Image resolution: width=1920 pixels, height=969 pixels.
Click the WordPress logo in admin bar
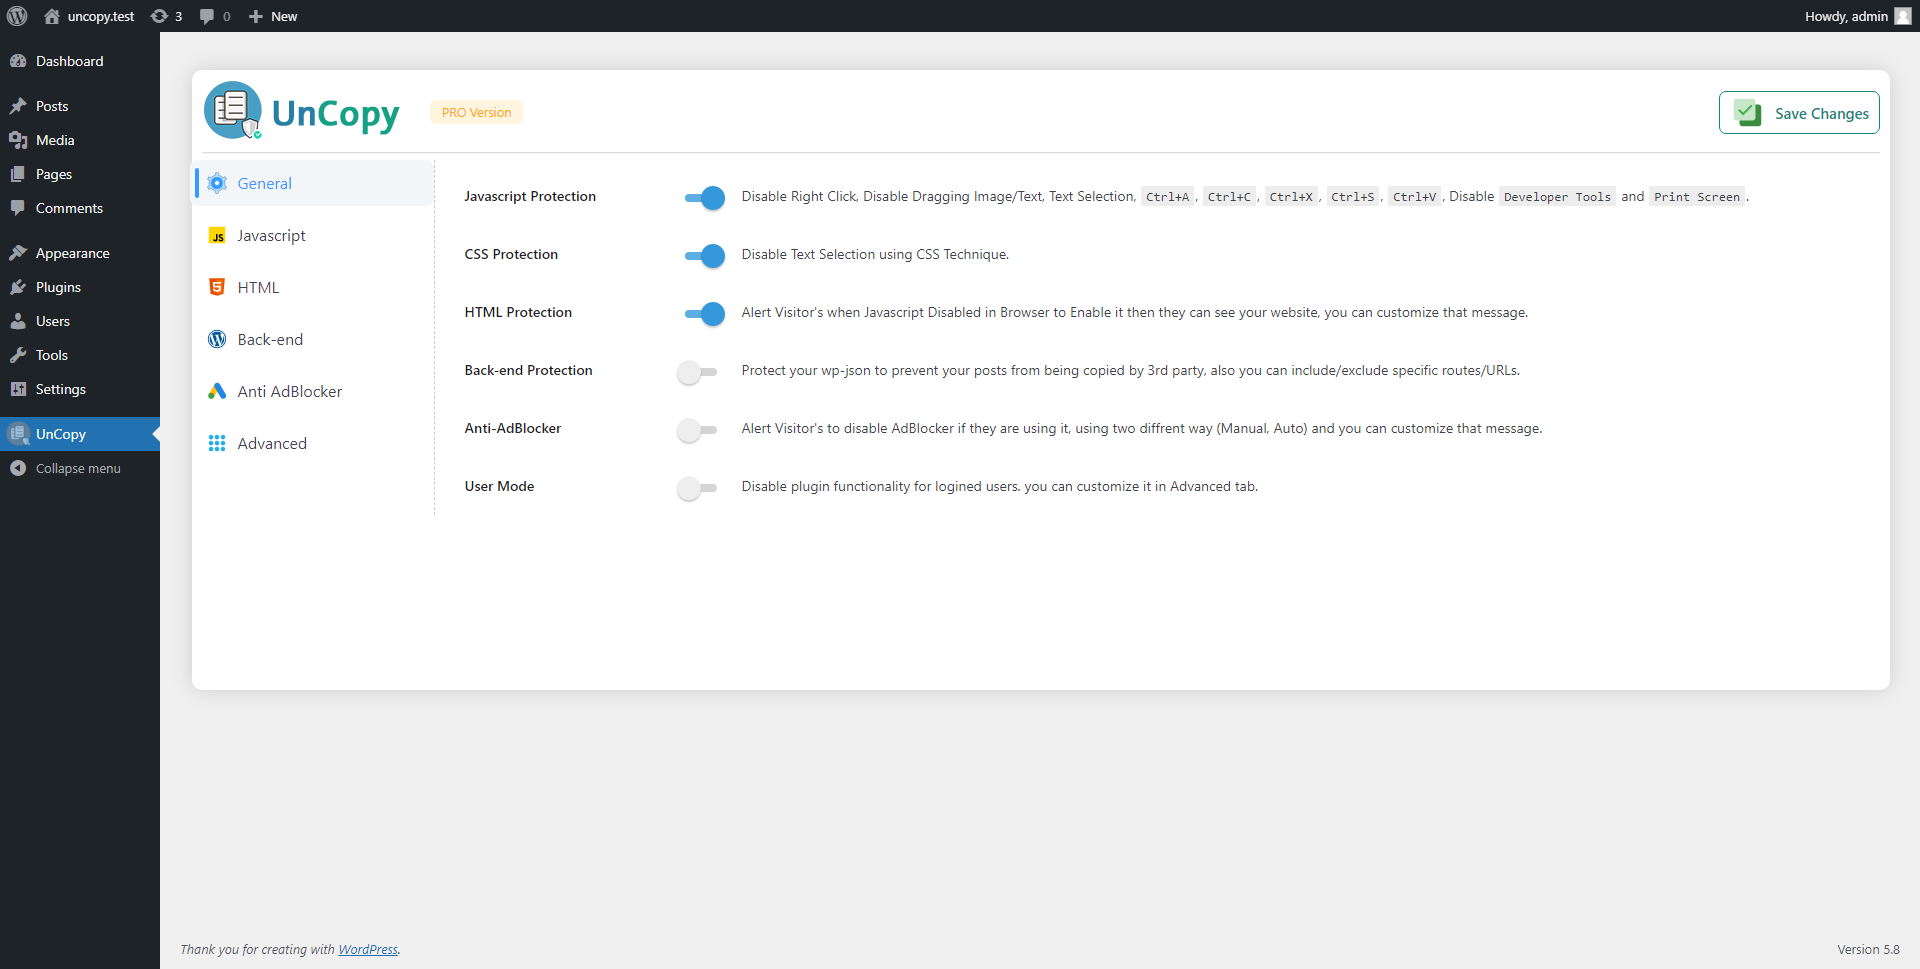17,16
